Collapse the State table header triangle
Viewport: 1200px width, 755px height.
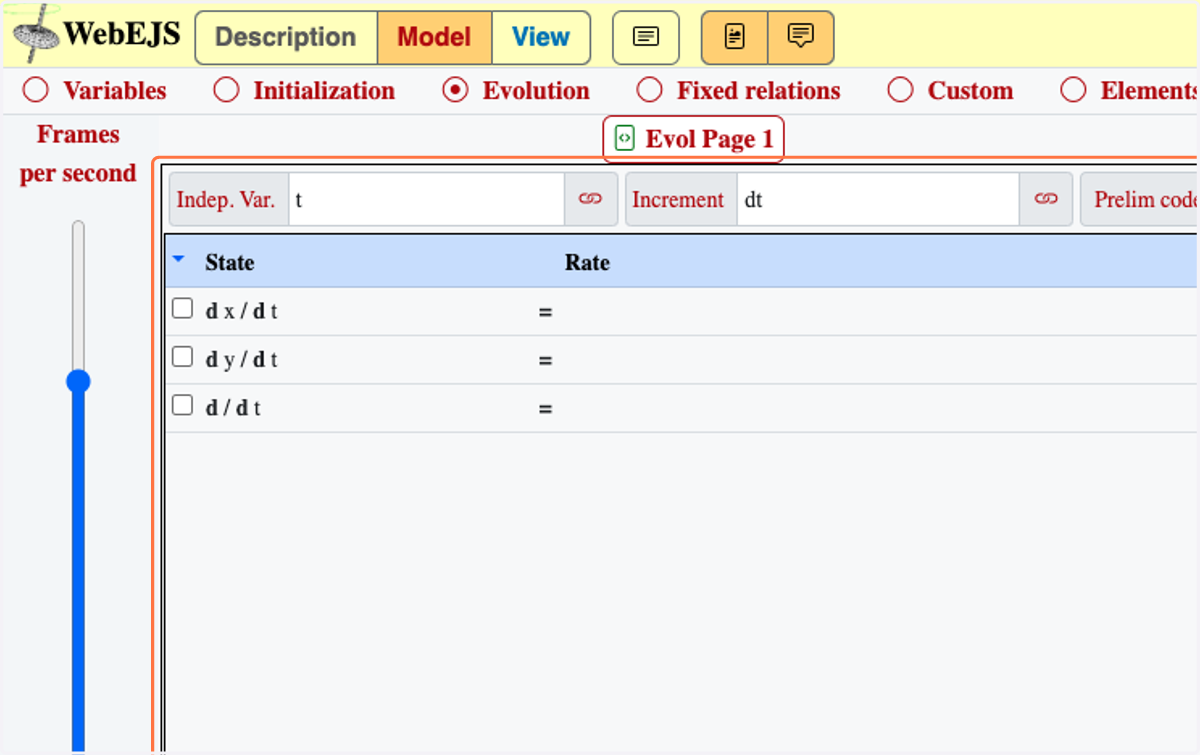179,260
